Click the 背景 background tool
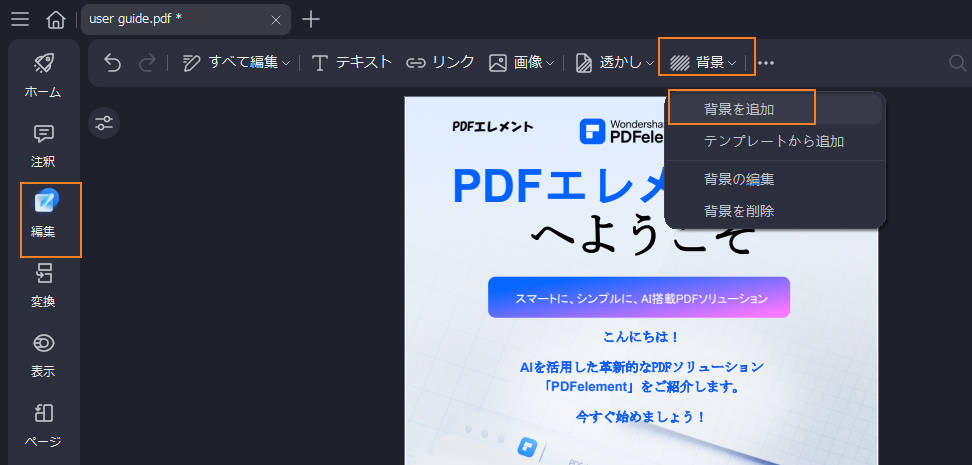The height and width of the screenshot is (465, 972). [697, 63]
